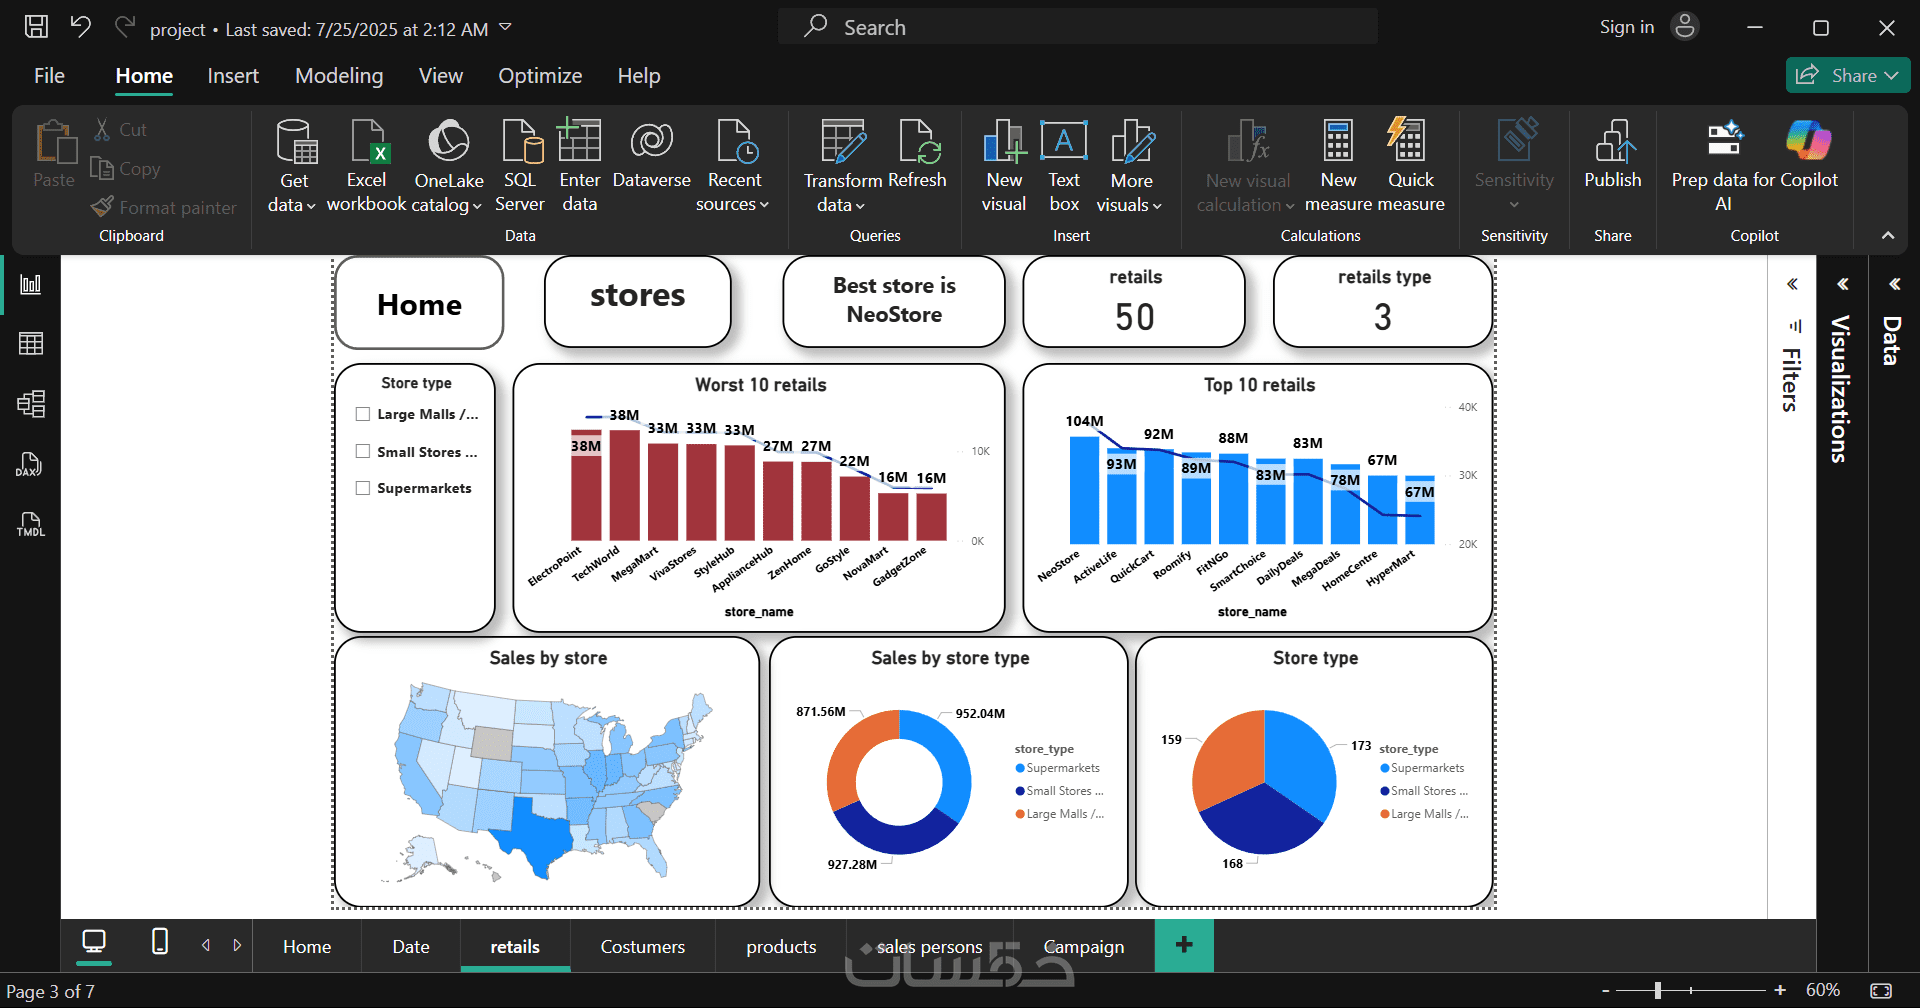The image size is (1920, 1008).
Task: Publish the report
Action: coord(1613,155)
